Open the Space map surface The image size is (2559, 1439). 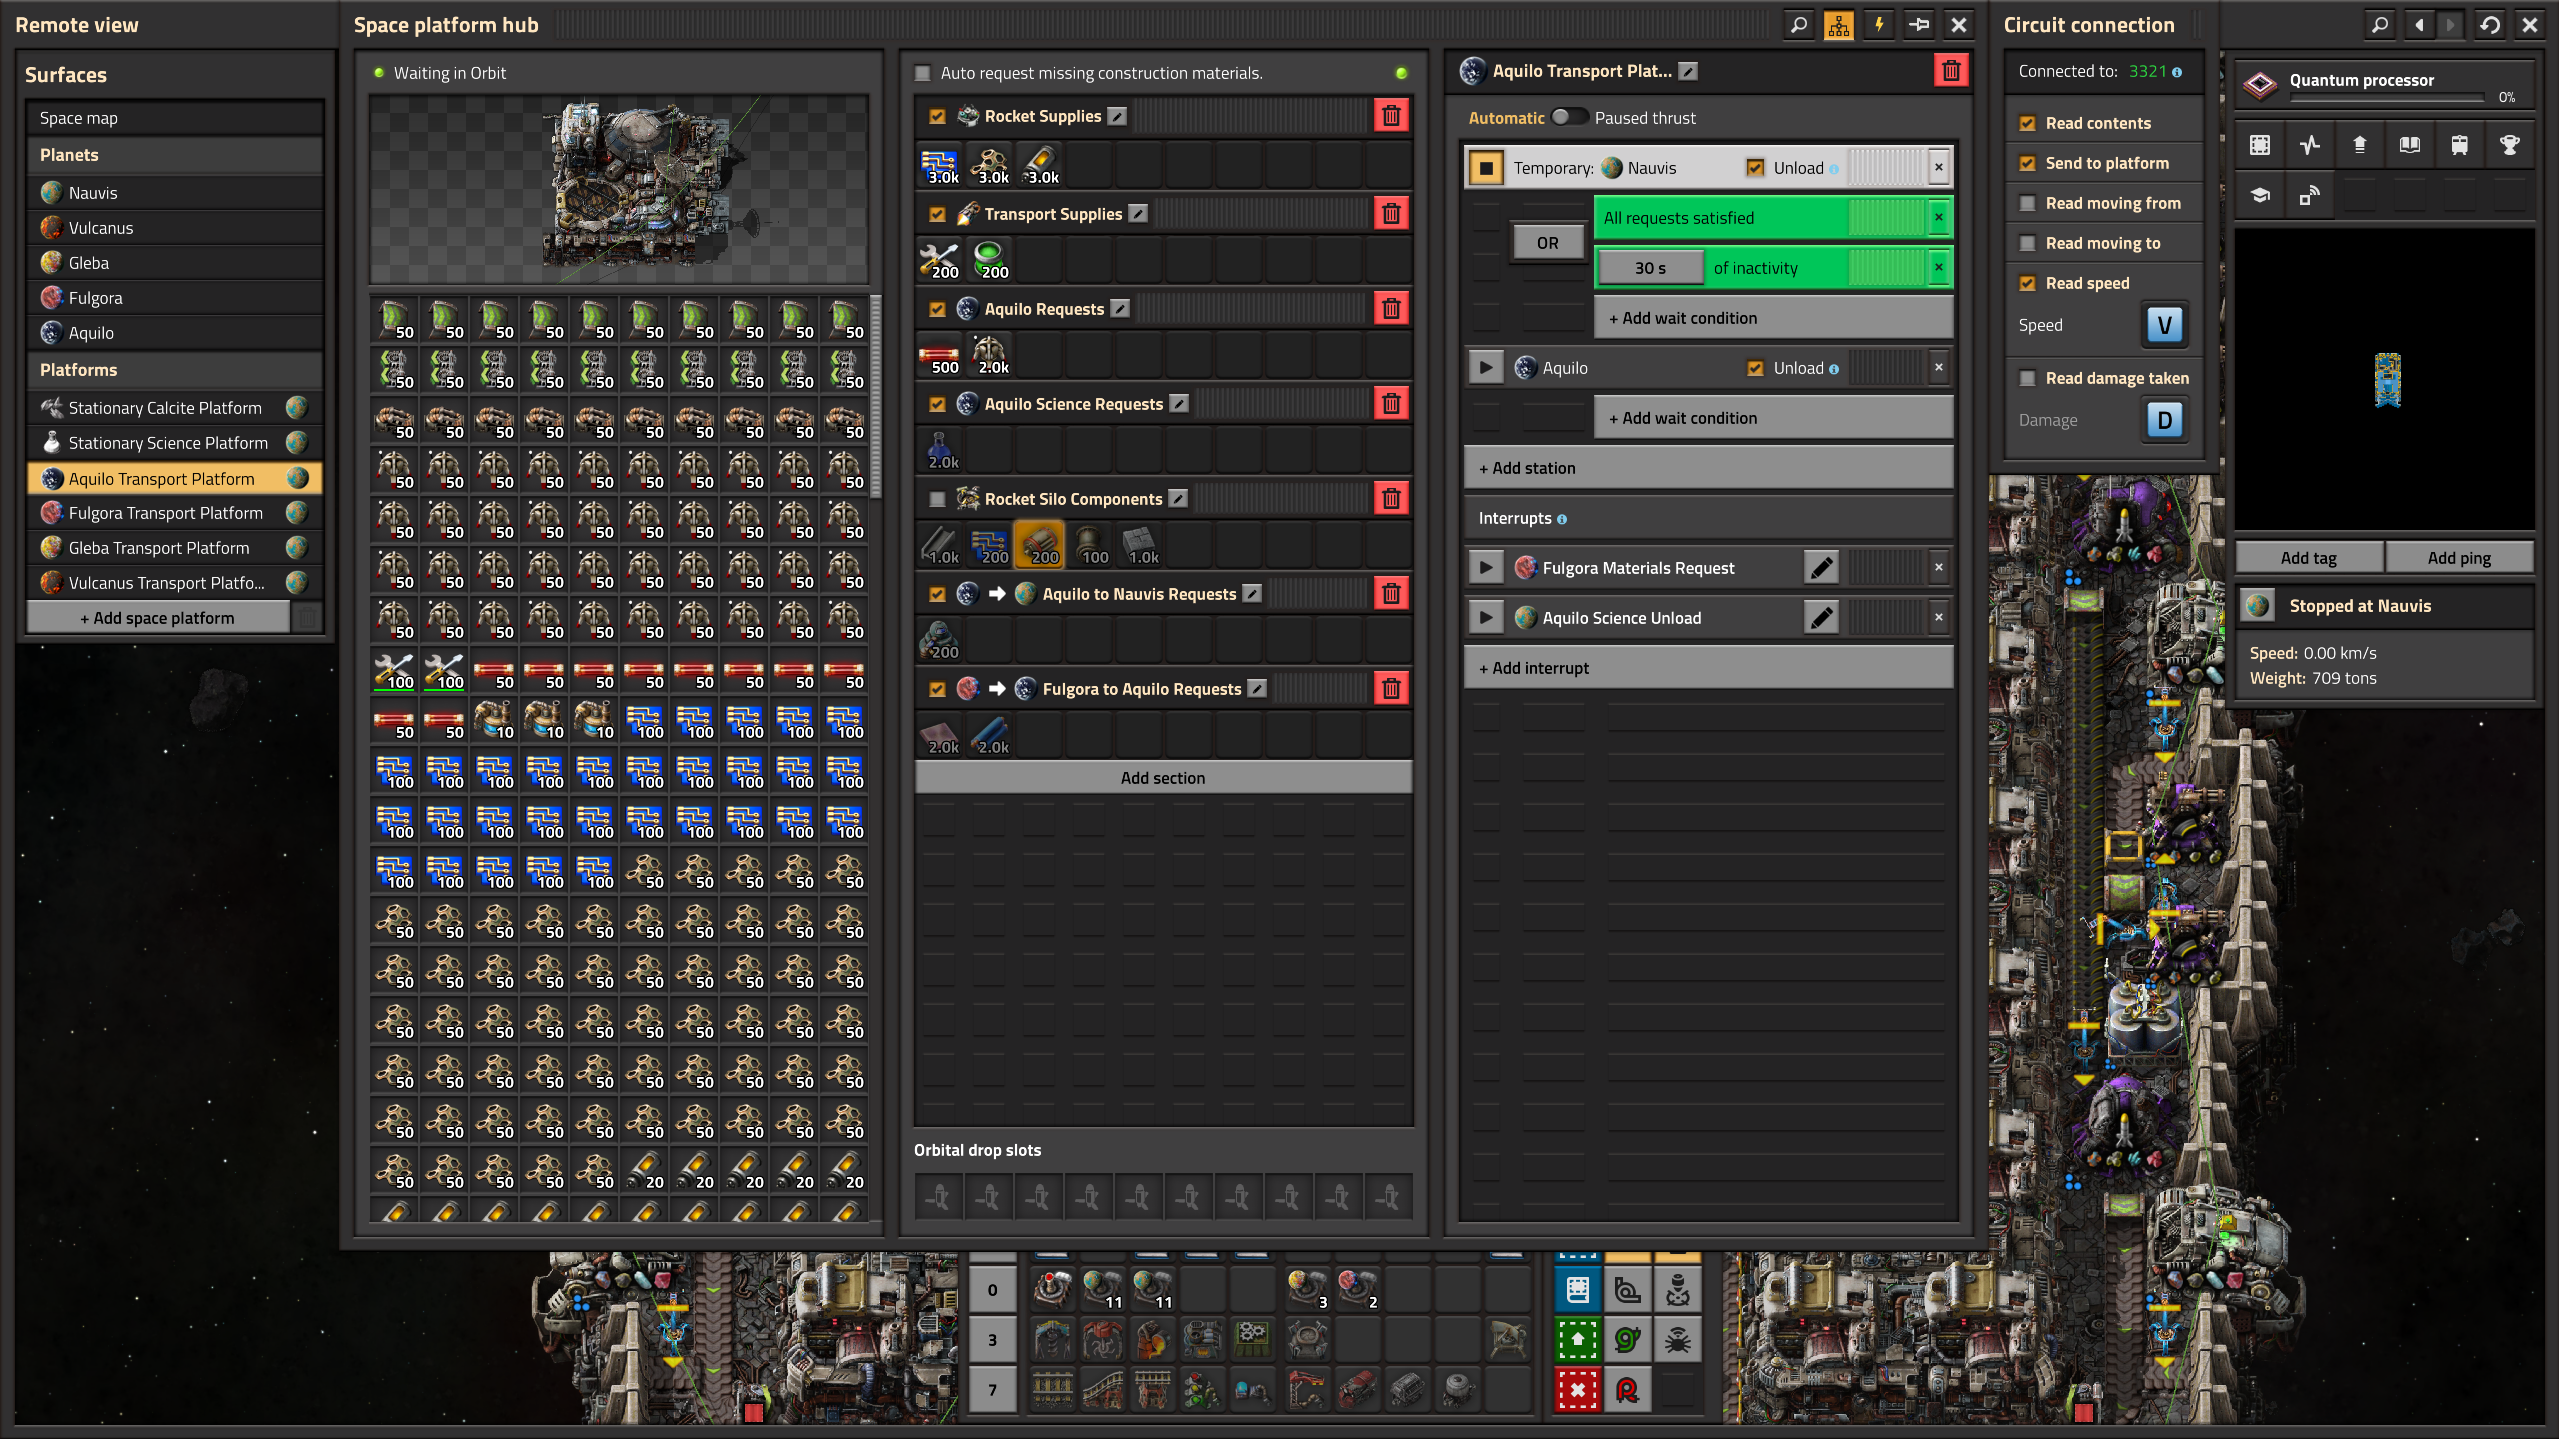(175, 118)
